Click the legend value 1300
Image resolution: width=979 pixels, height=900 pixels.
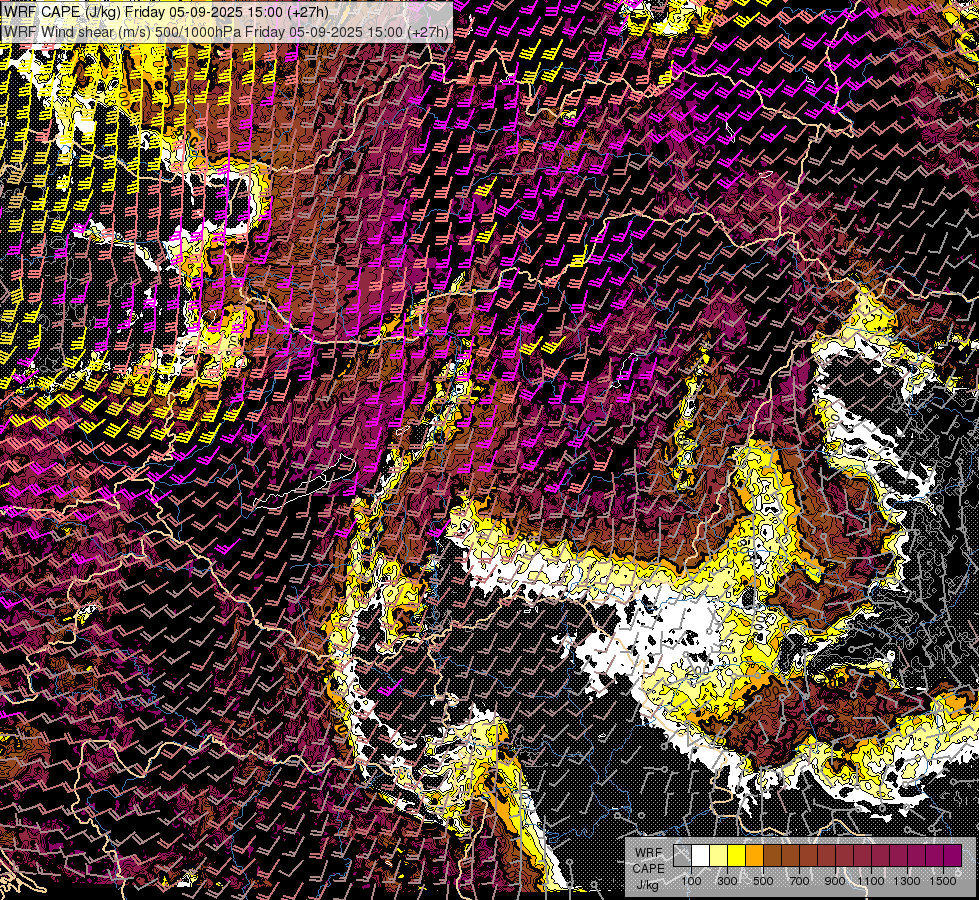(x=907, y=881)
